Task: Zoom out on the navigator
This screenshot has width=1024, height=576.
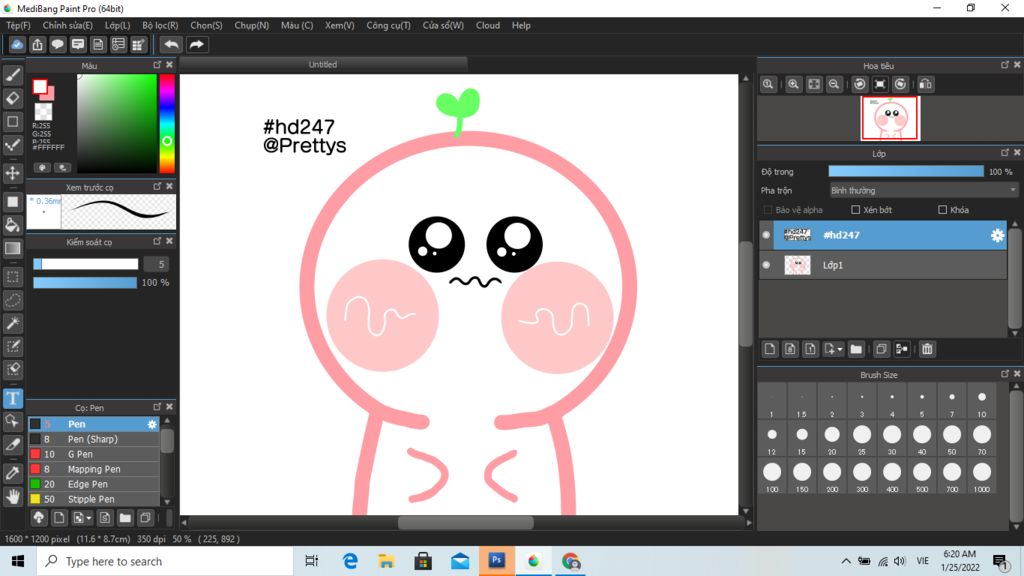Action: [834, 84]
